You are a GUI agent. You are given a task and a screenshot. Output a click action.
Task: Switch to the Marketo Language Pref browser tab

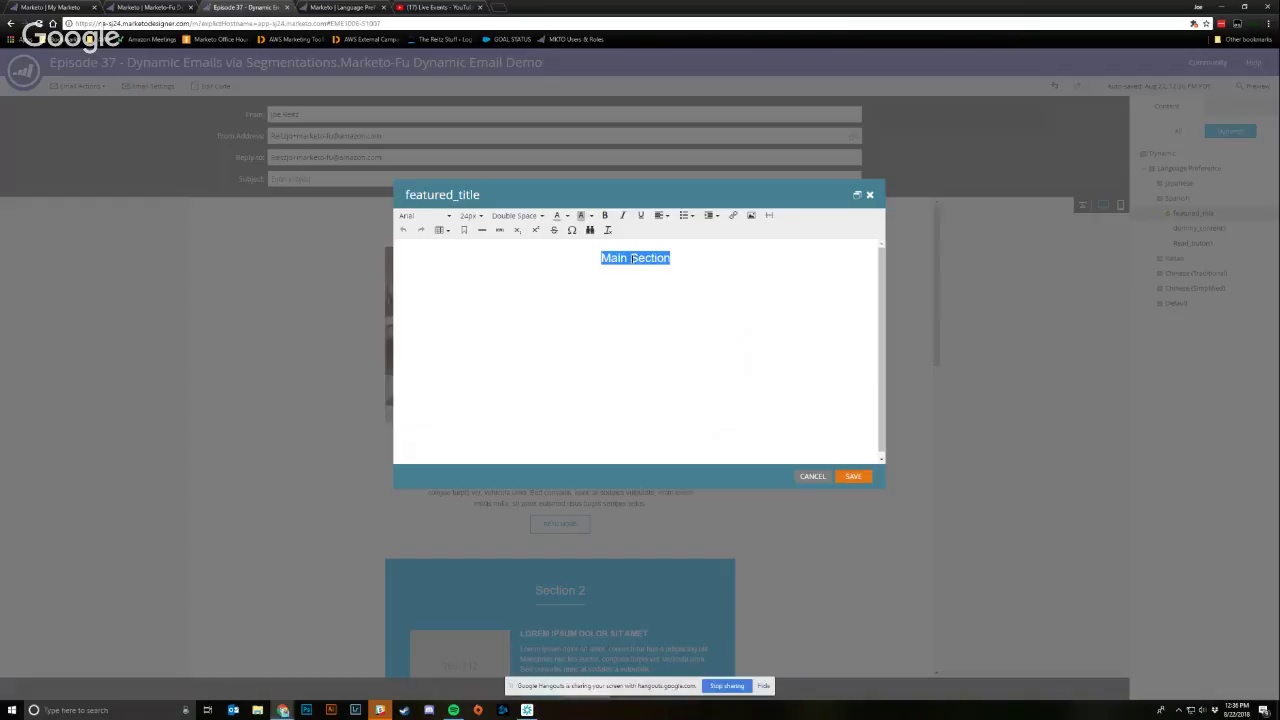(x=342, y=7)
